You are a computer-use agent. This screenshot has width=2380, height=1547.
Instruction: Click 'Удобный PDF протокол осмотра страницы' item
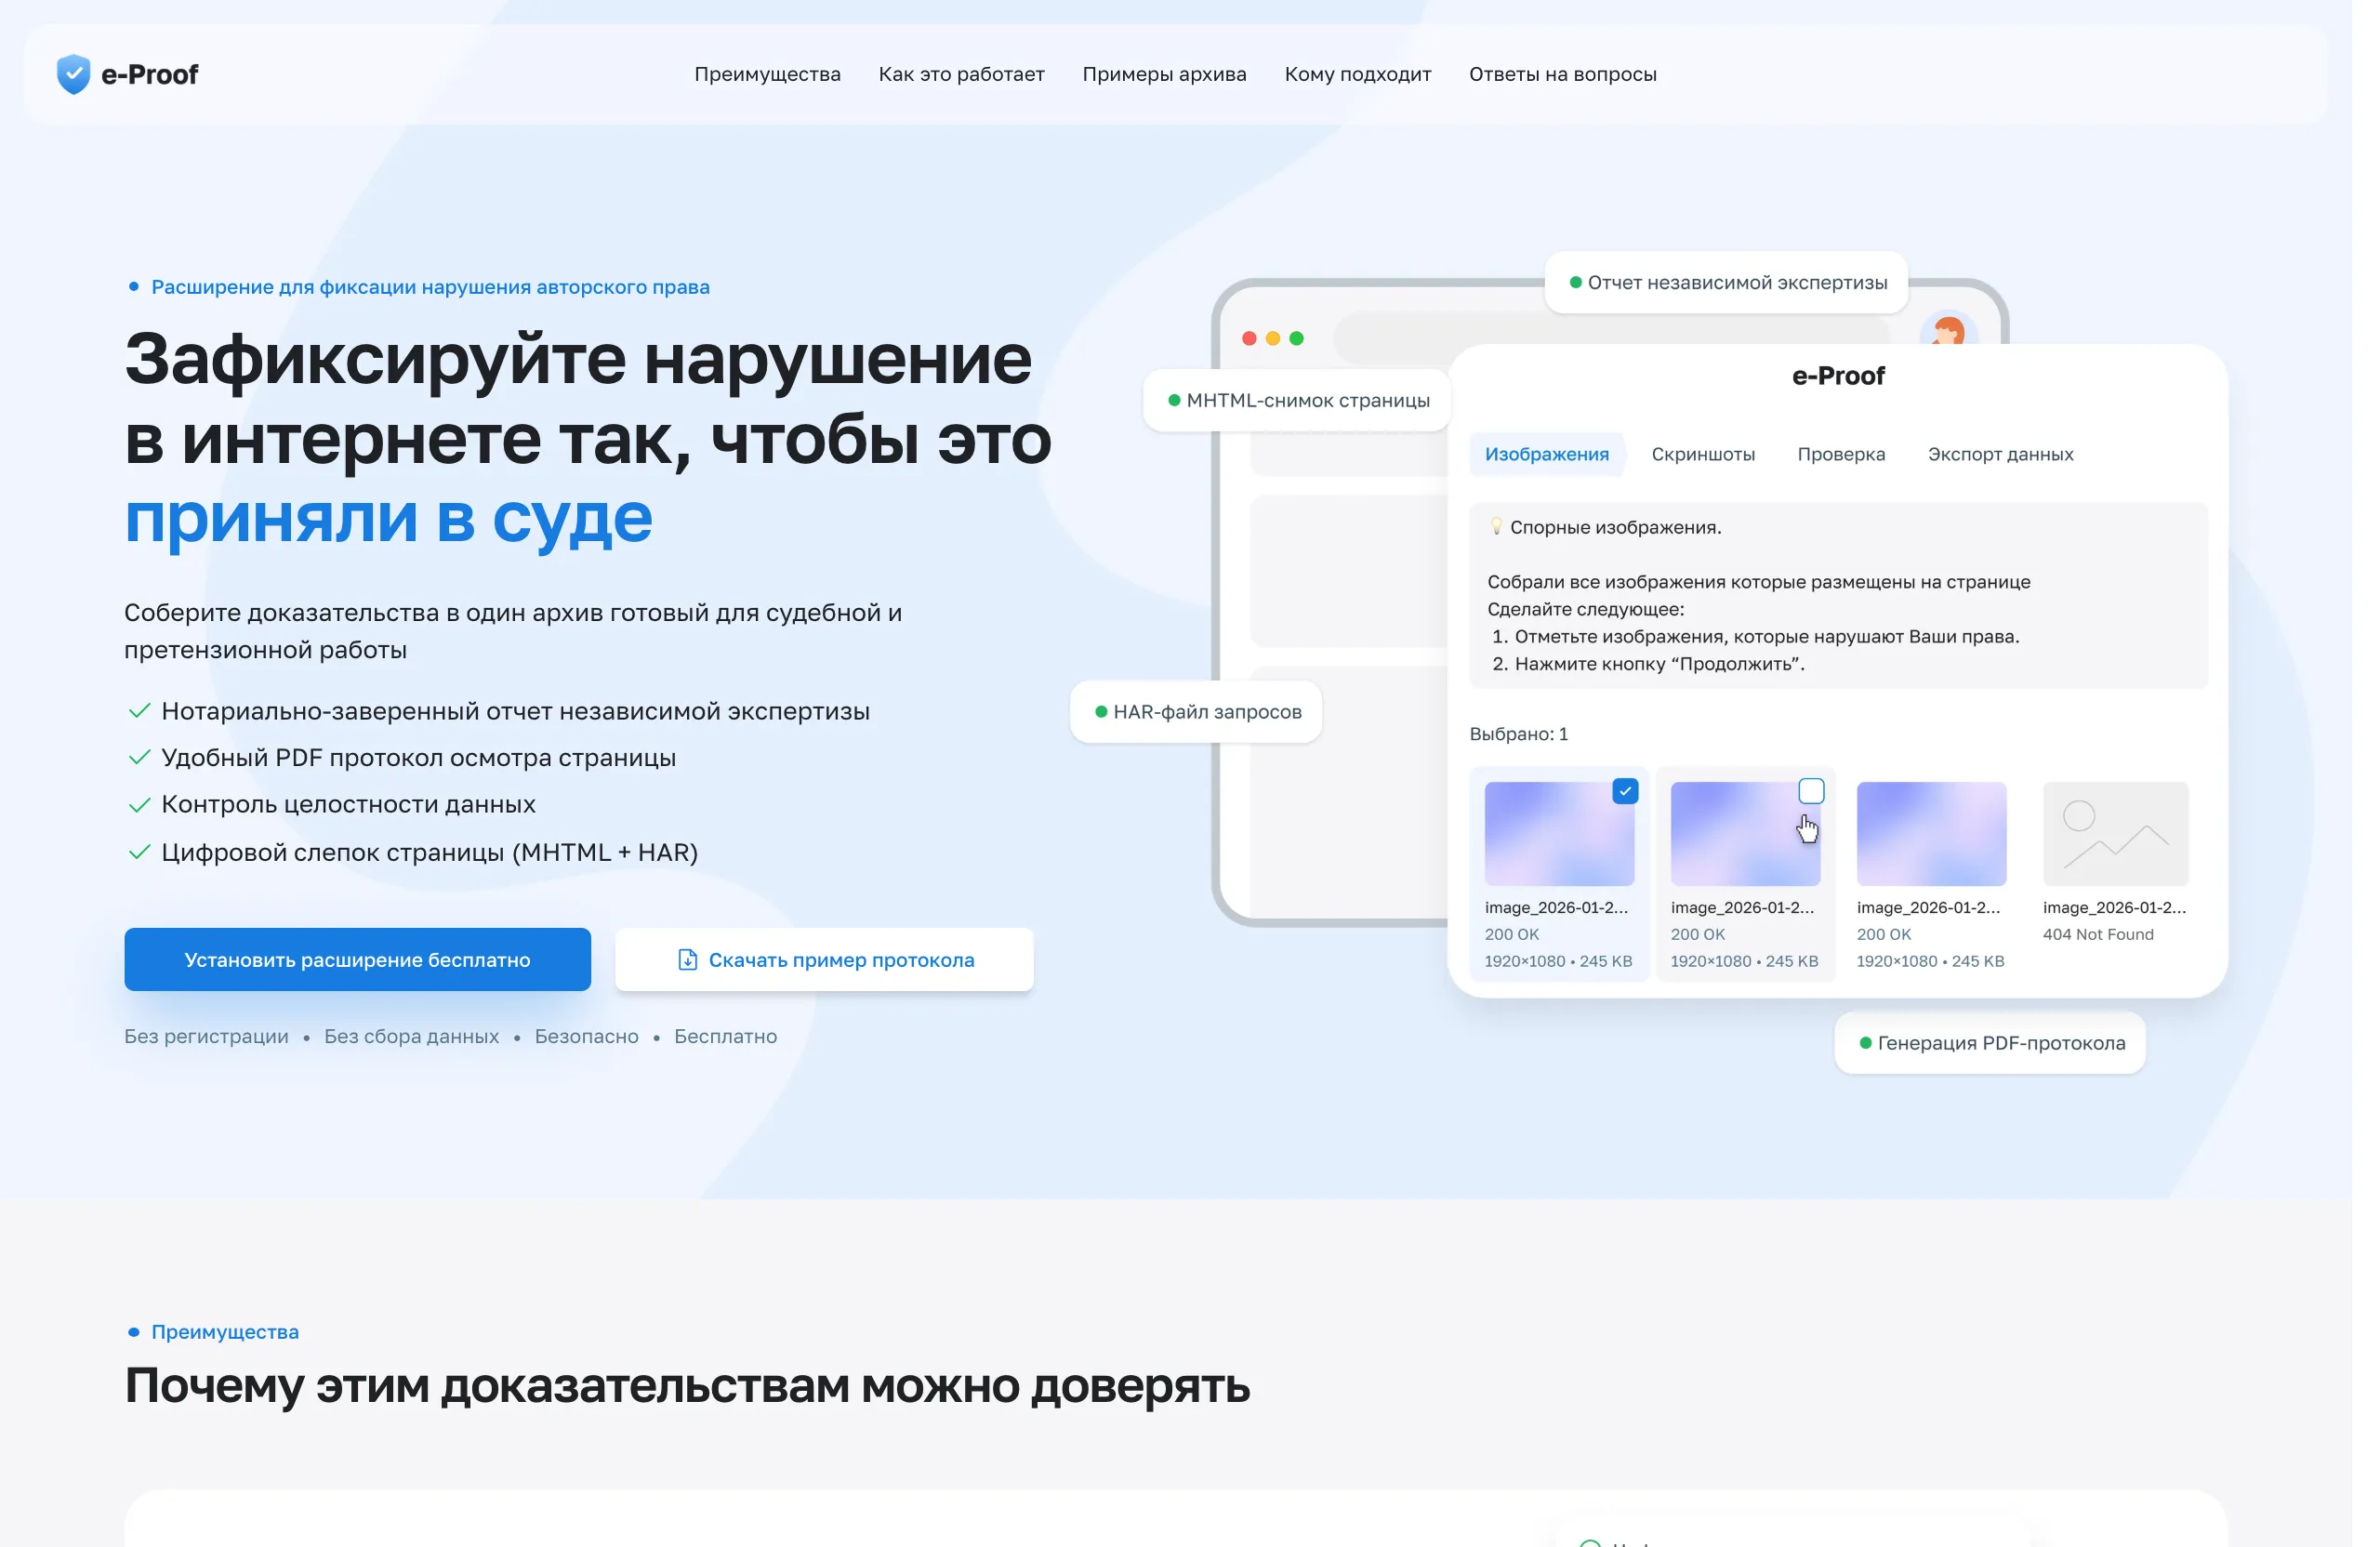coord(418,758)
